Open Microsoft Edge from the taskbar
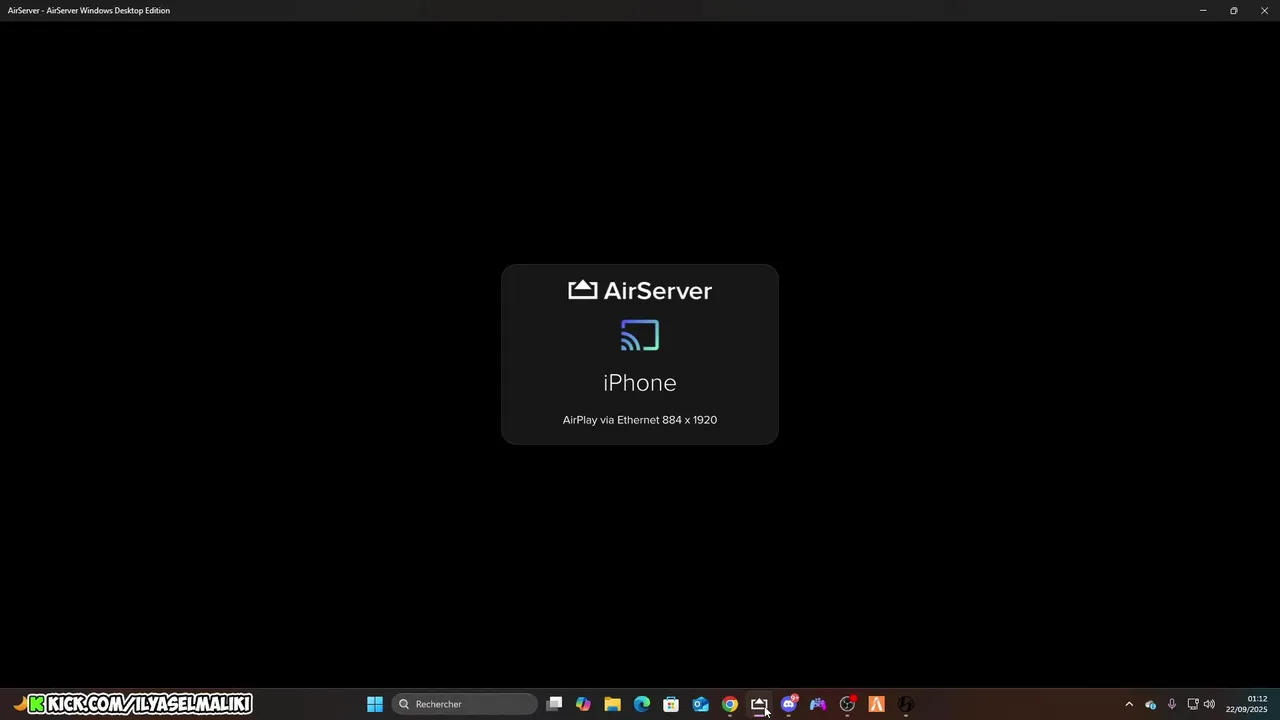 coord(642,704)
